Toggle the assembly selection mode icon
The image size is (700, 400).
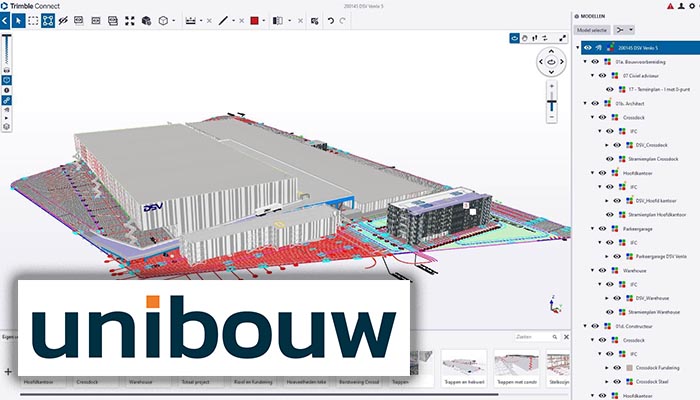tap(48, 21)
